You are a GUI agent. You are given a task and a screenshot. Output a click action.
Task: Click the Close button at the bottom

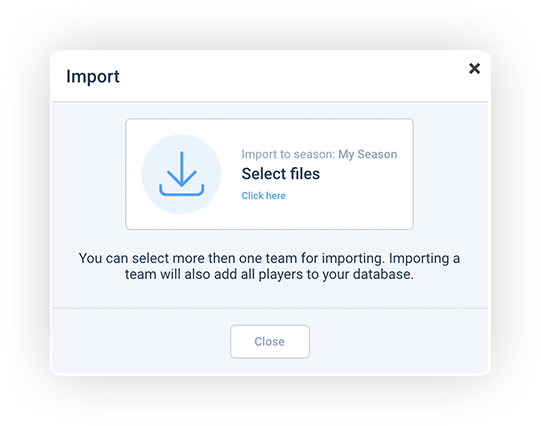pos(270,341)
